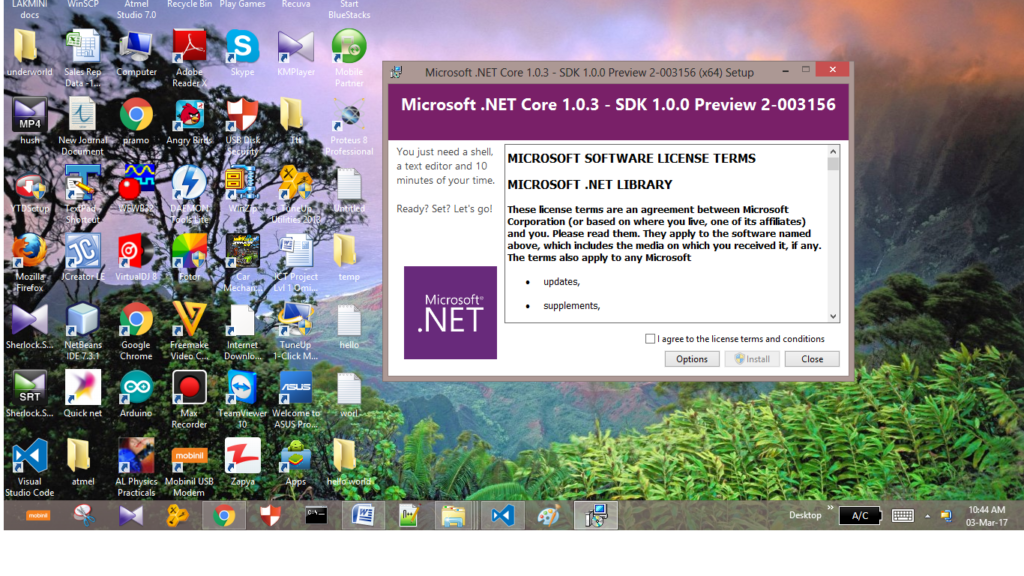The height and width of the screenshot is (576, 1024).
Task: Select the TeamViewer 10 desktop icon
Action: (x=242, y=400)
